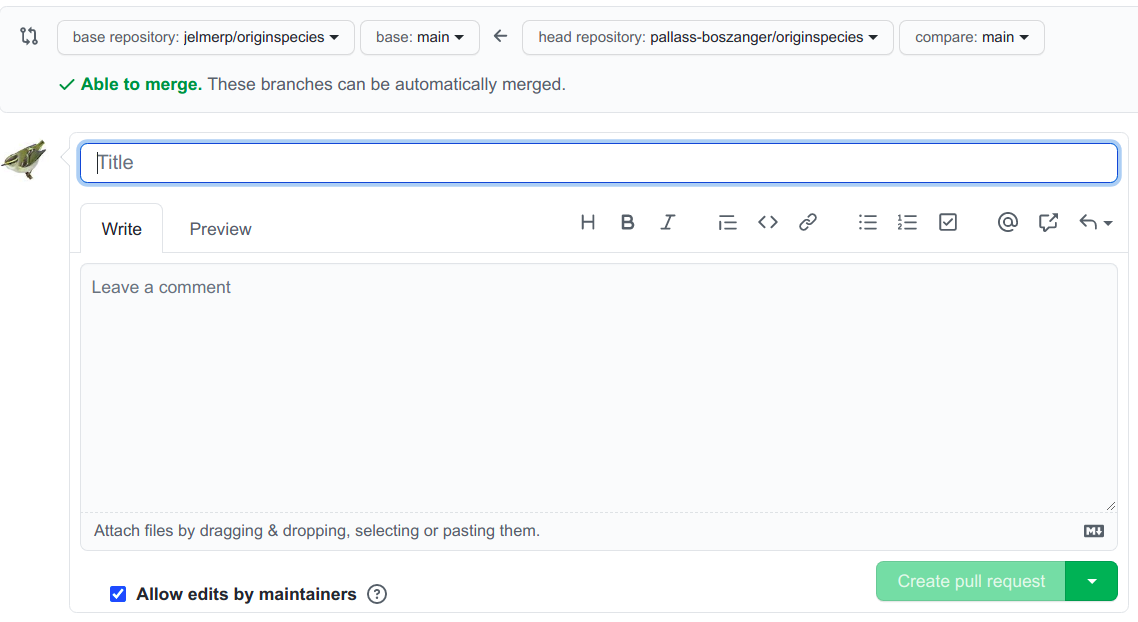Expand head repository selector dropdown
This screenshot has height=622, width=1138.
pyautogui.click(x=708, y=37)
